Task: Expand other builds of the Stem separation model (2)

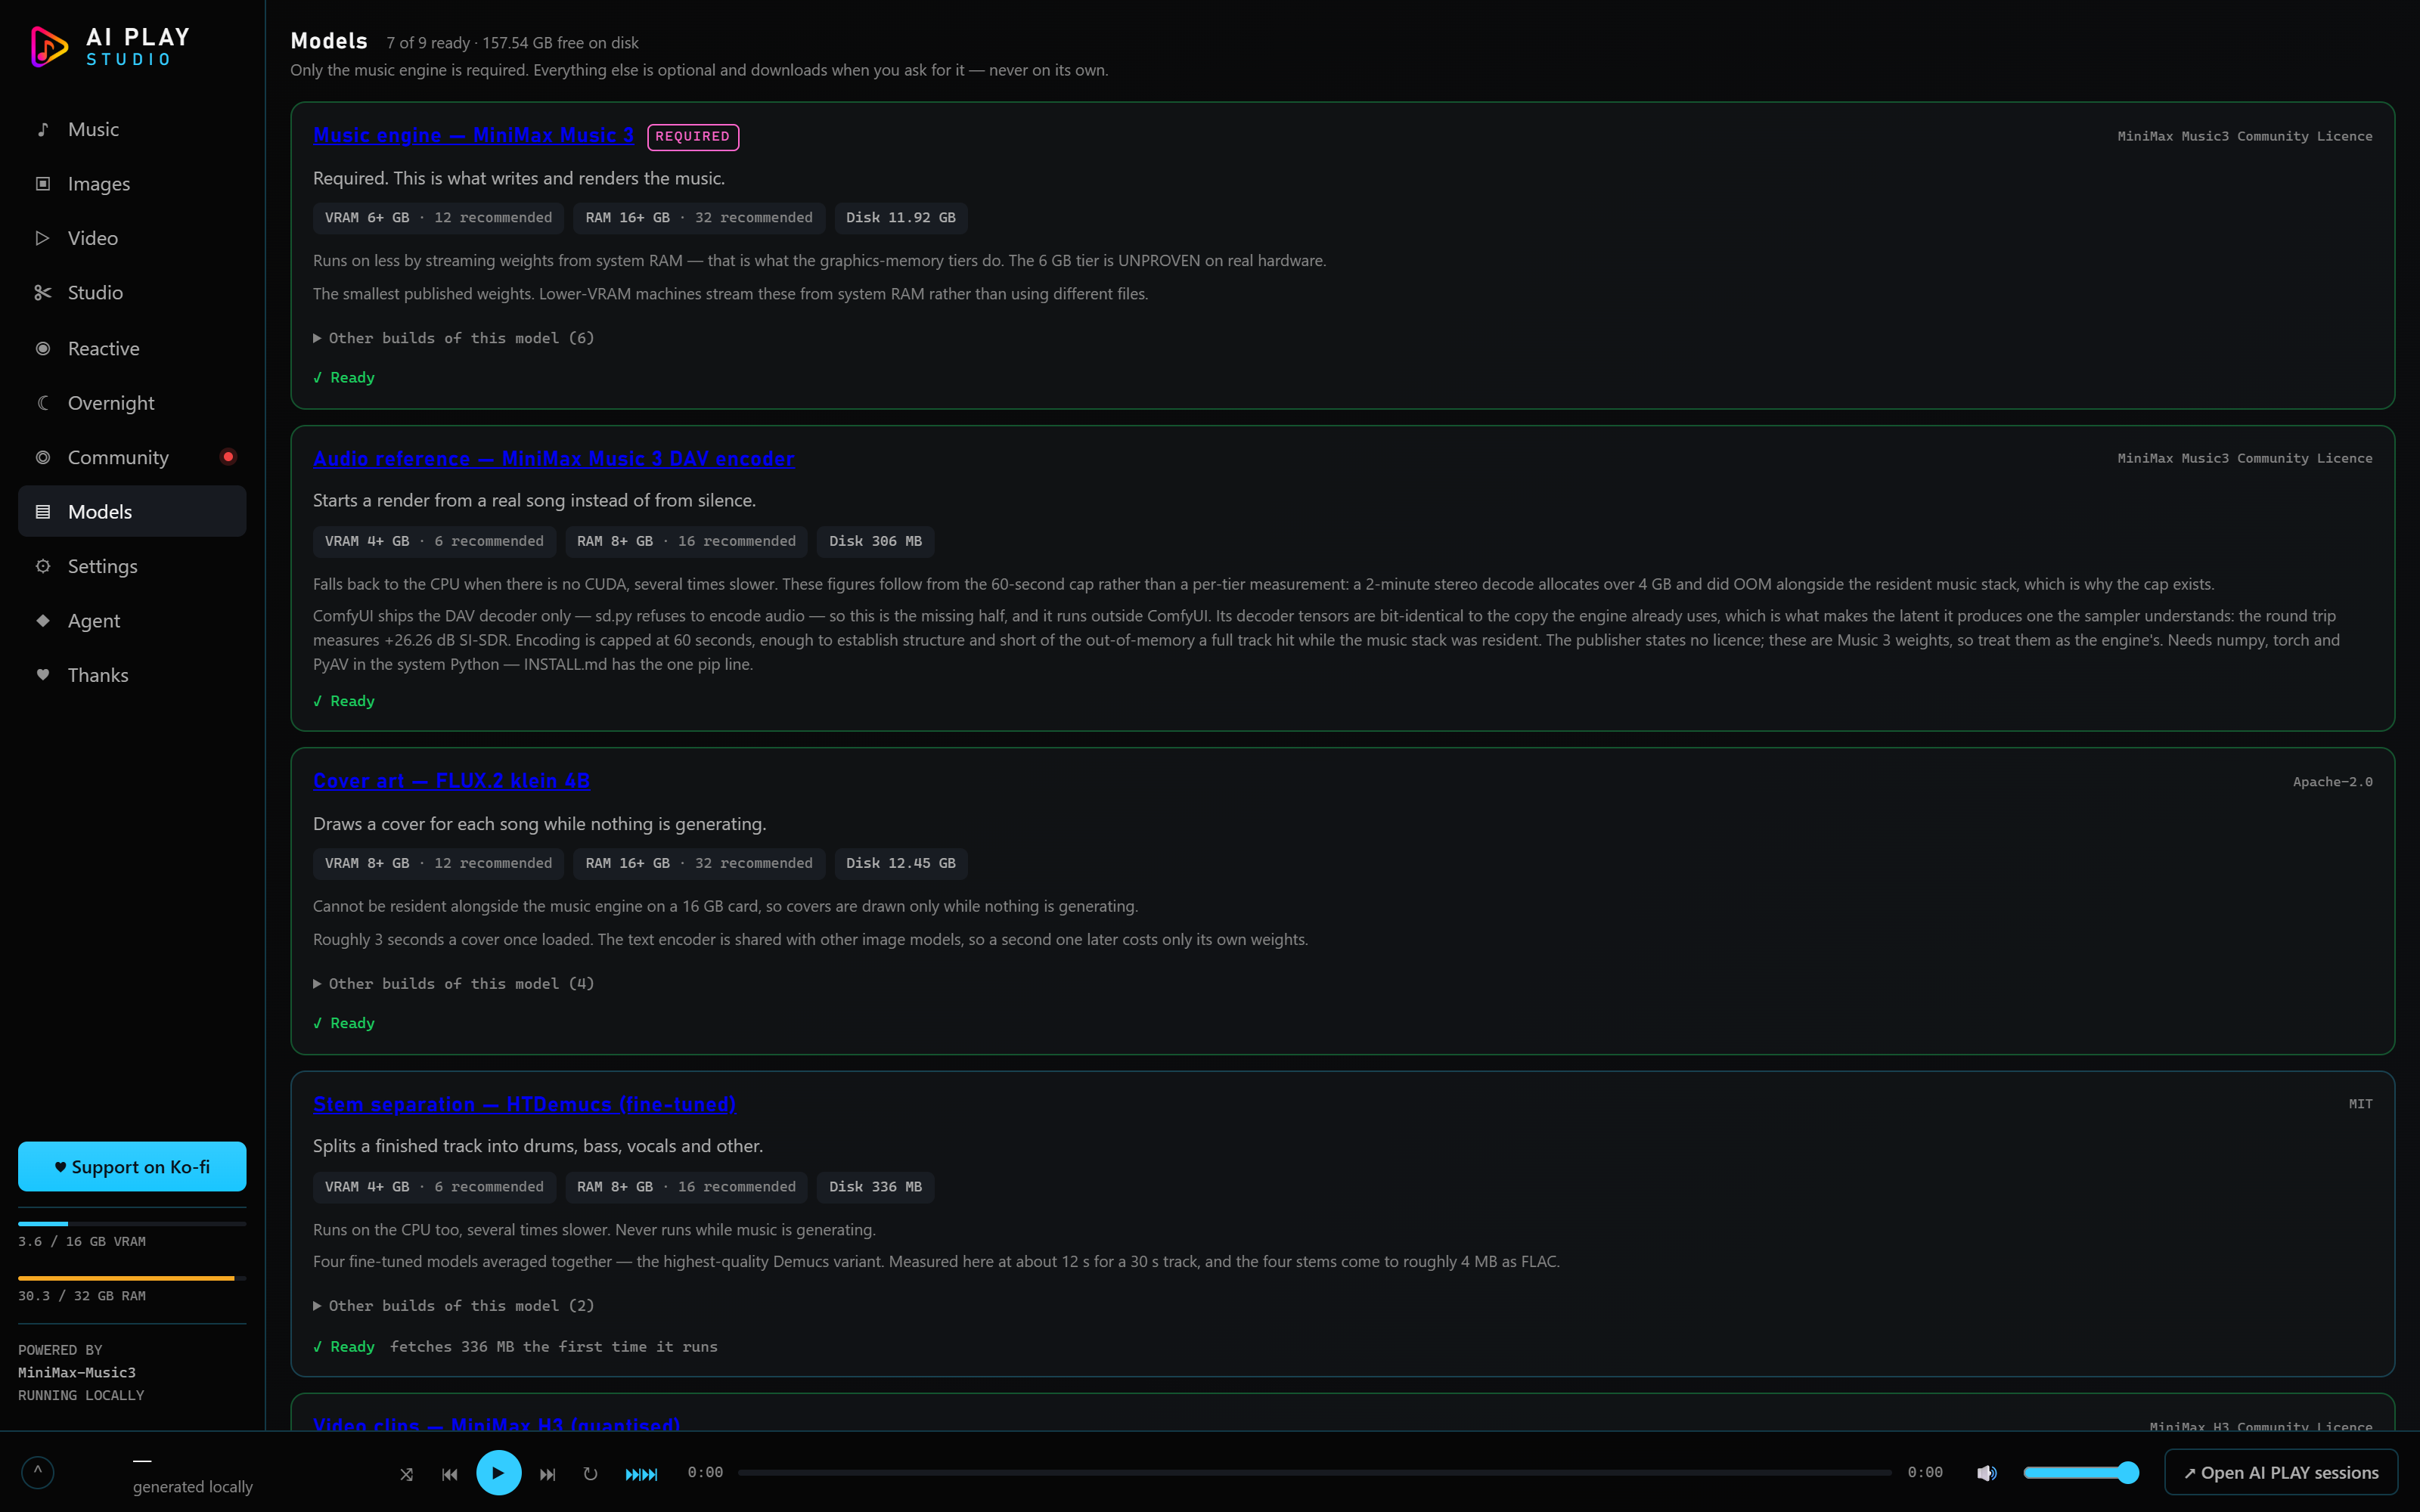Action: coord(454,1306)
